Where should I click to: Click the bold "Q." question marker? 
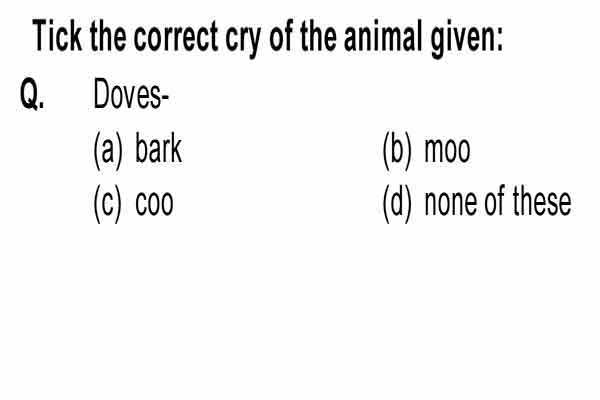32,94
